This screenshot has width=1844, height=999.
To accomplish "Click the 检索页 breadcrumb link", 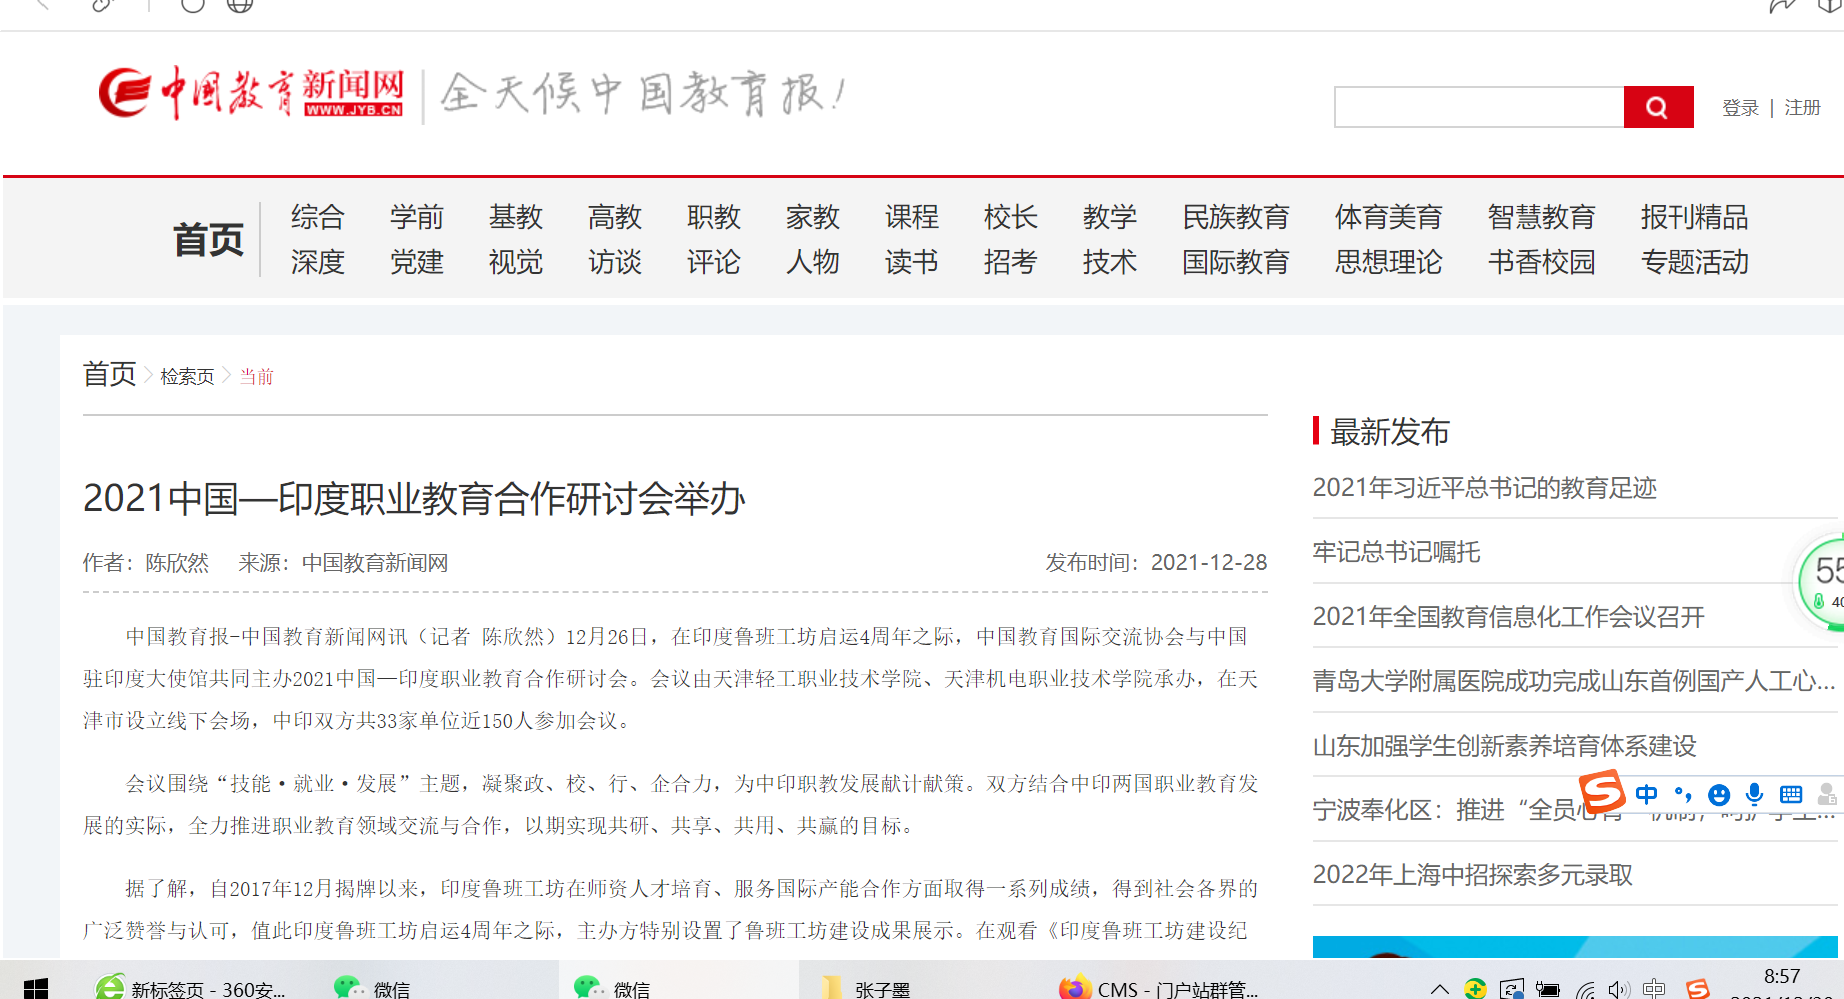I will pyautogui.click(x=187, y=377).
